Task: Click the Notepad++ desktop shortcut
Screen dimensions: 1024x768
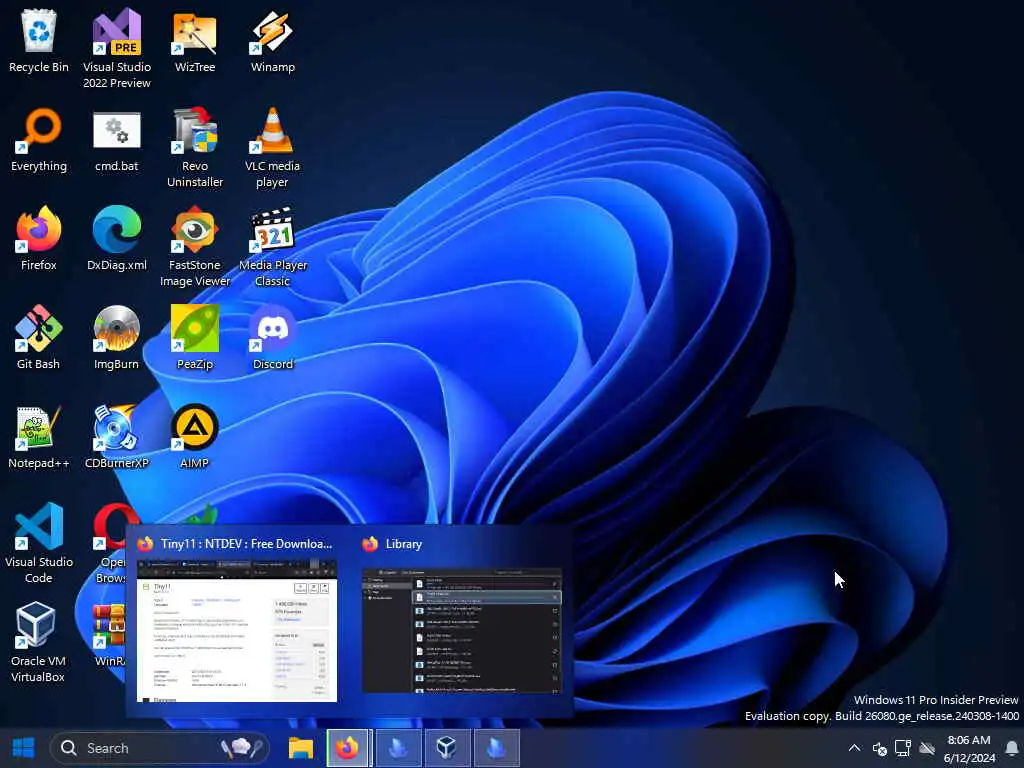Action: coord(39,438)
